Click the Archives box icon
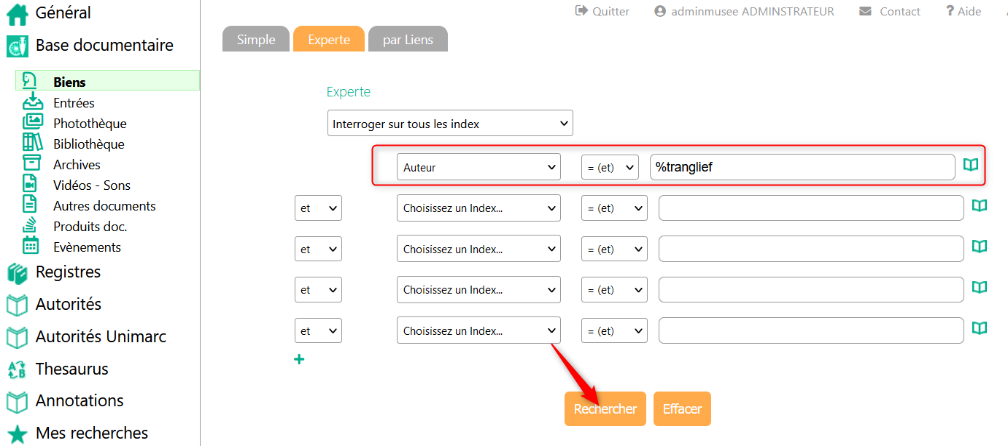 tap(32, 164)
